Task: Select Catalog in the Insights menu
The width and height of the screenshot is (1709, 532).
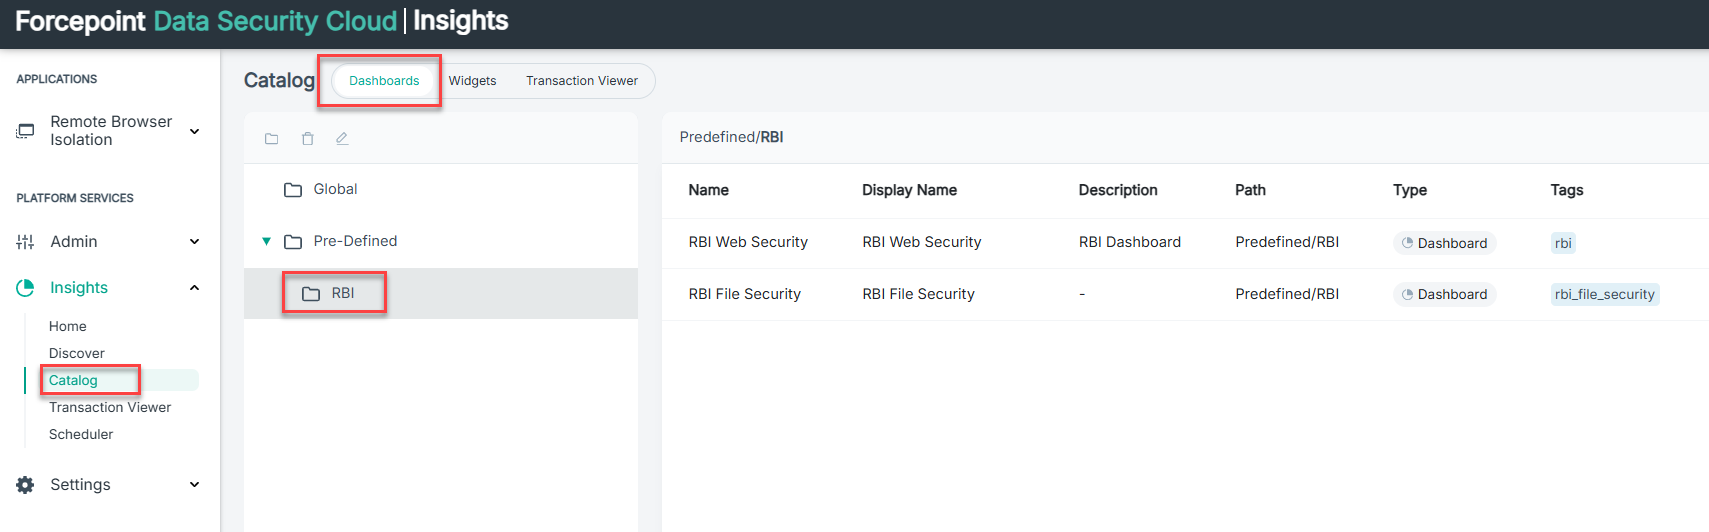Action: click(x=73, y=380)
